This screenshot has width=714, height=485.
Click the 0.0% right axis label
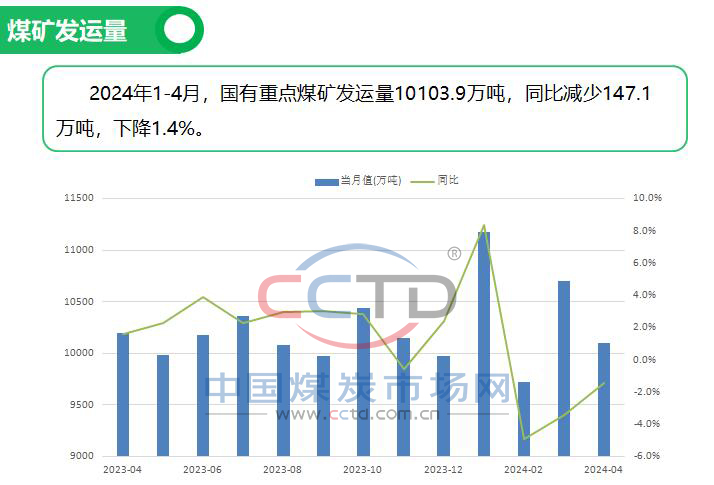[x=644, y=359]
